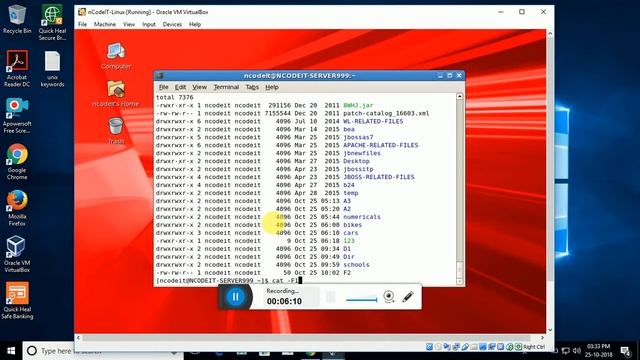Click the VirtualBox title bar icon

point(82,12)
